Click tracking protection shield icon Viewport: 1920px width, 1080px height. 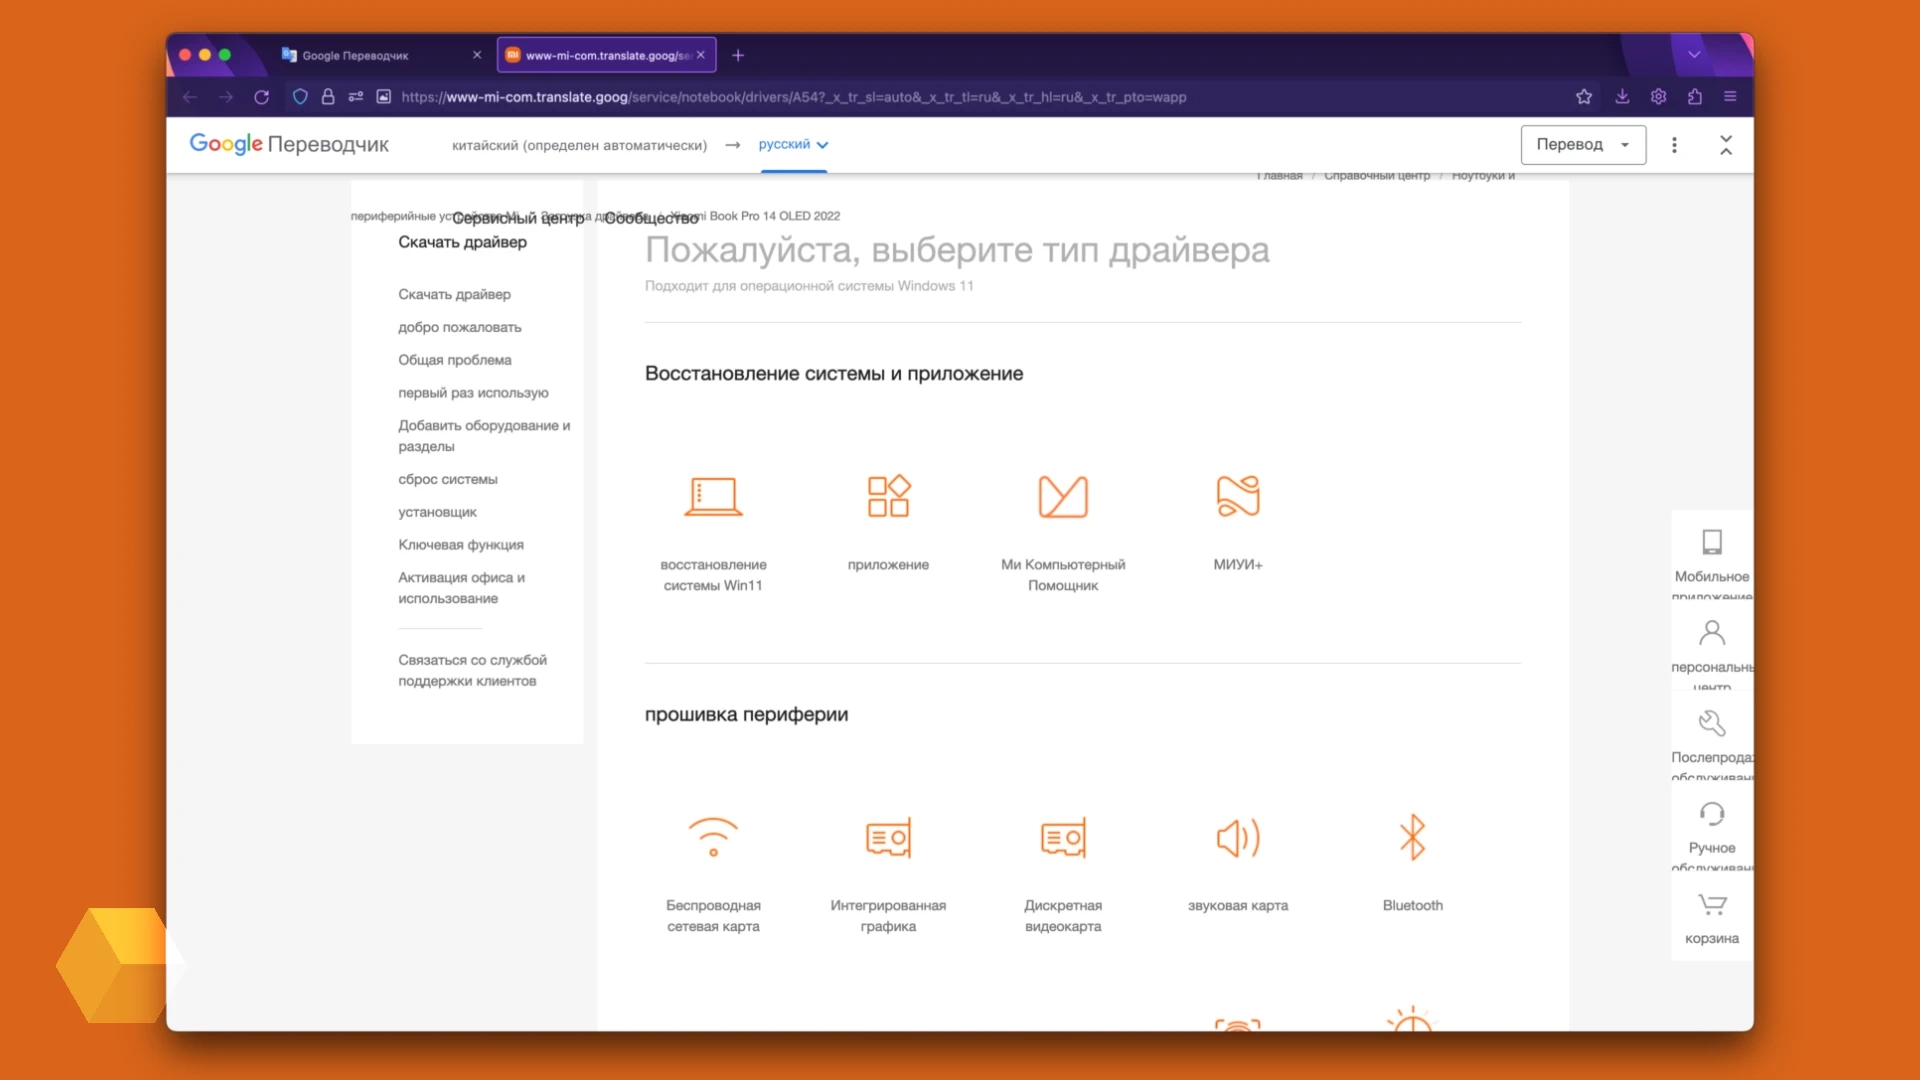300,97
